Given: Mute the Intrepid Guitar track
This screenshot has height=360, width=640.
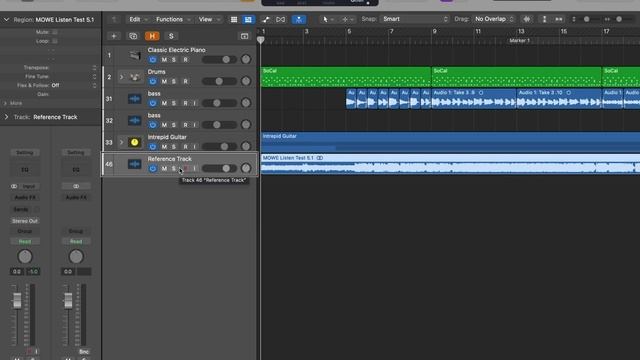Looking at the screenshot, I should [x=164, y=147].
